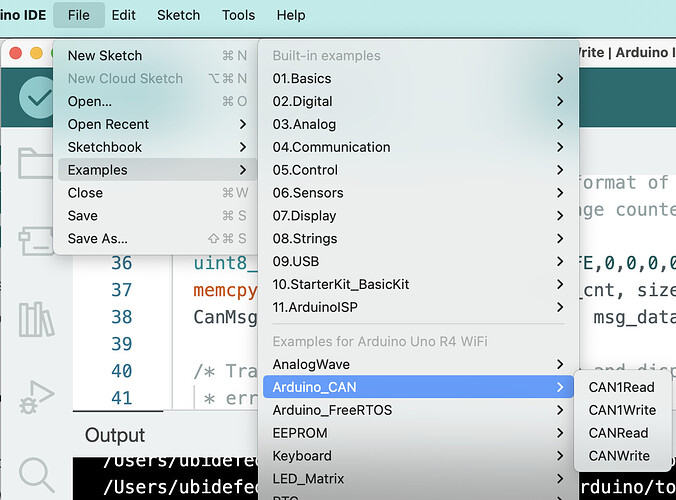Screen dimensions: 676x500
Task: Expand the 05.Control examples submenu
Action: (x=418, y=170)
